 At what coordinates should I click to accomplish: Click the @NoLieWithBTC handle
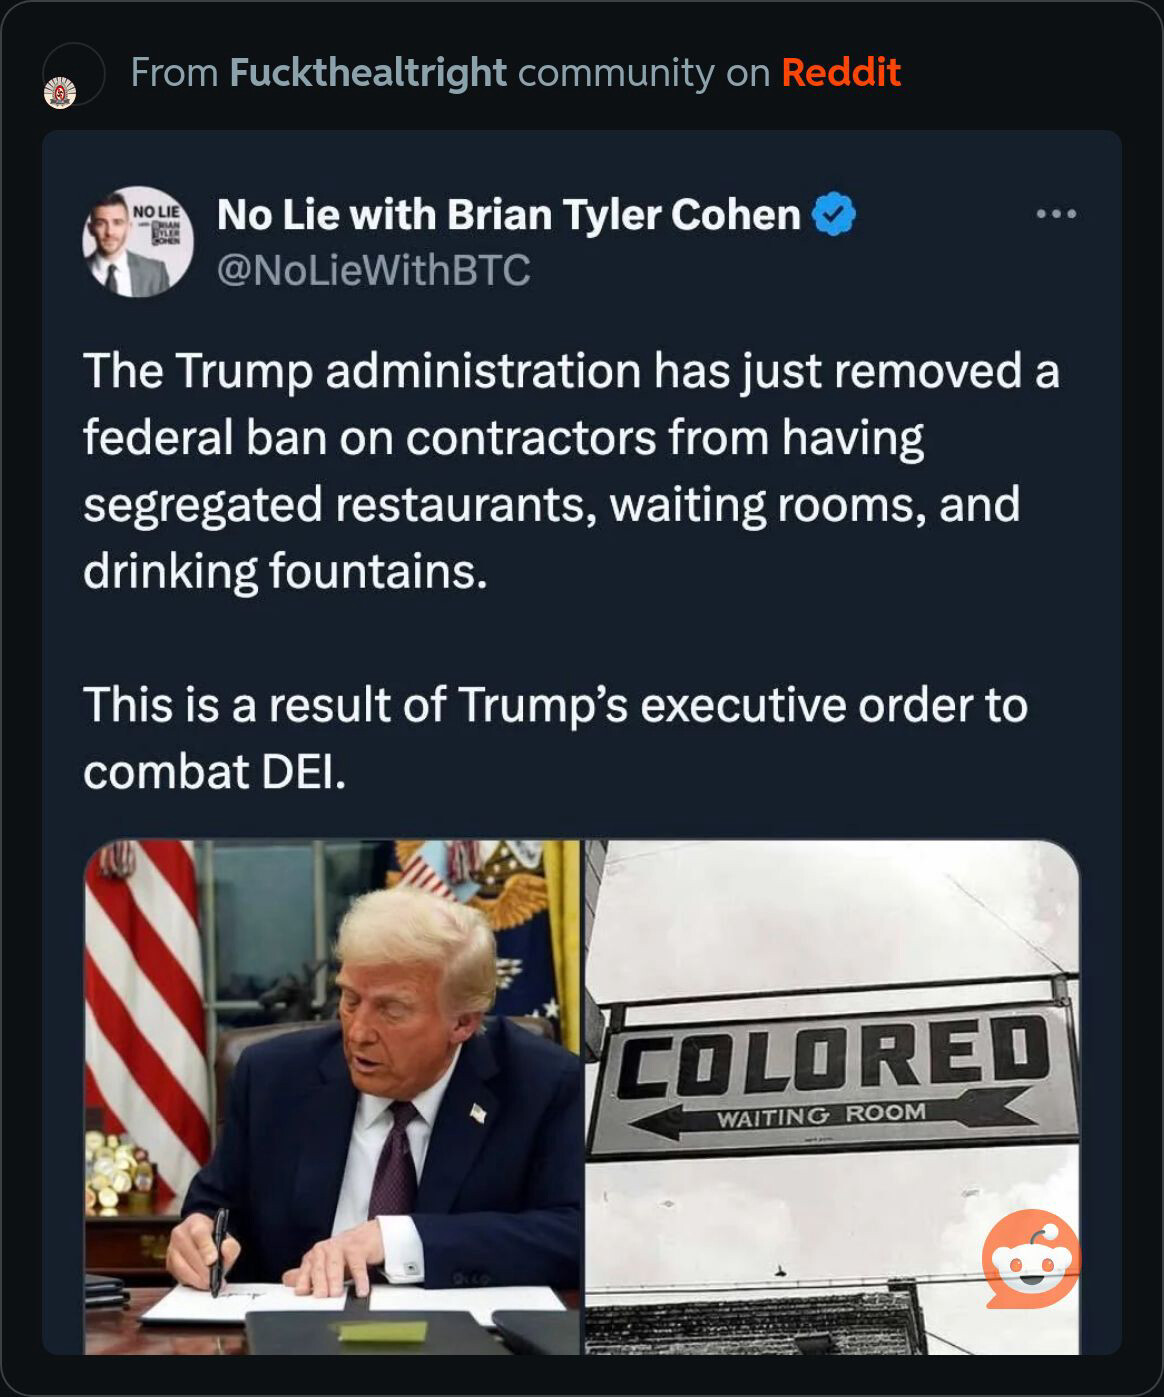[373, 270]
